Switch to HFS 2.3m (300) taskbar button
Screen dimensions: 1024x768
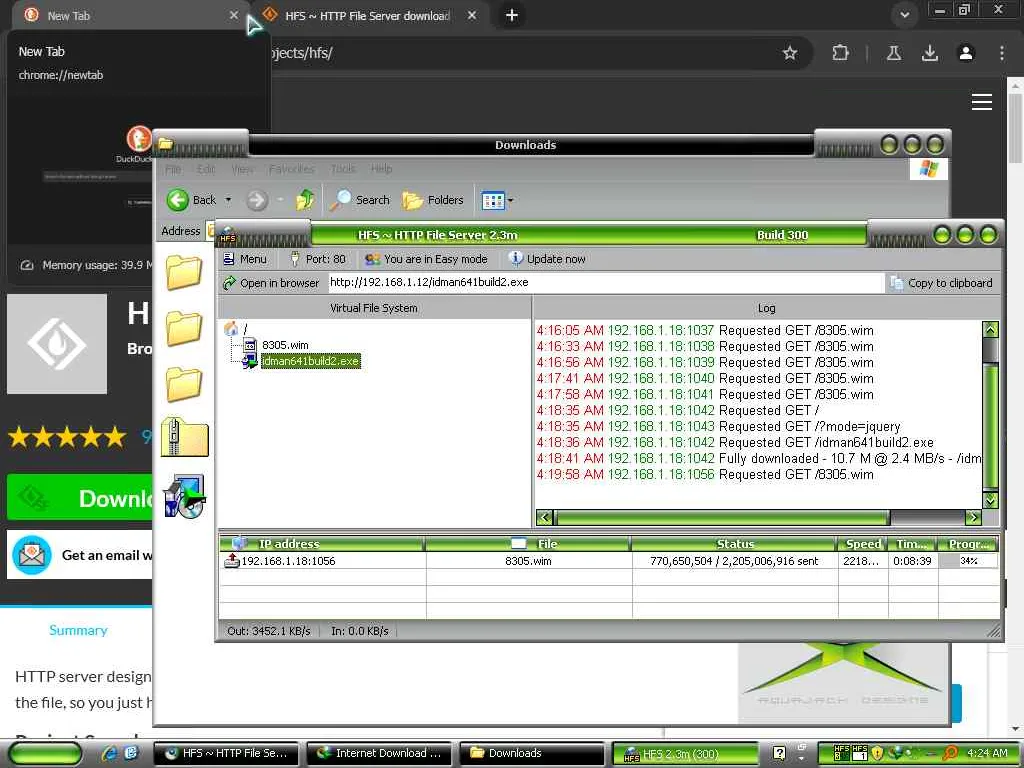click(x=685, y=754)
